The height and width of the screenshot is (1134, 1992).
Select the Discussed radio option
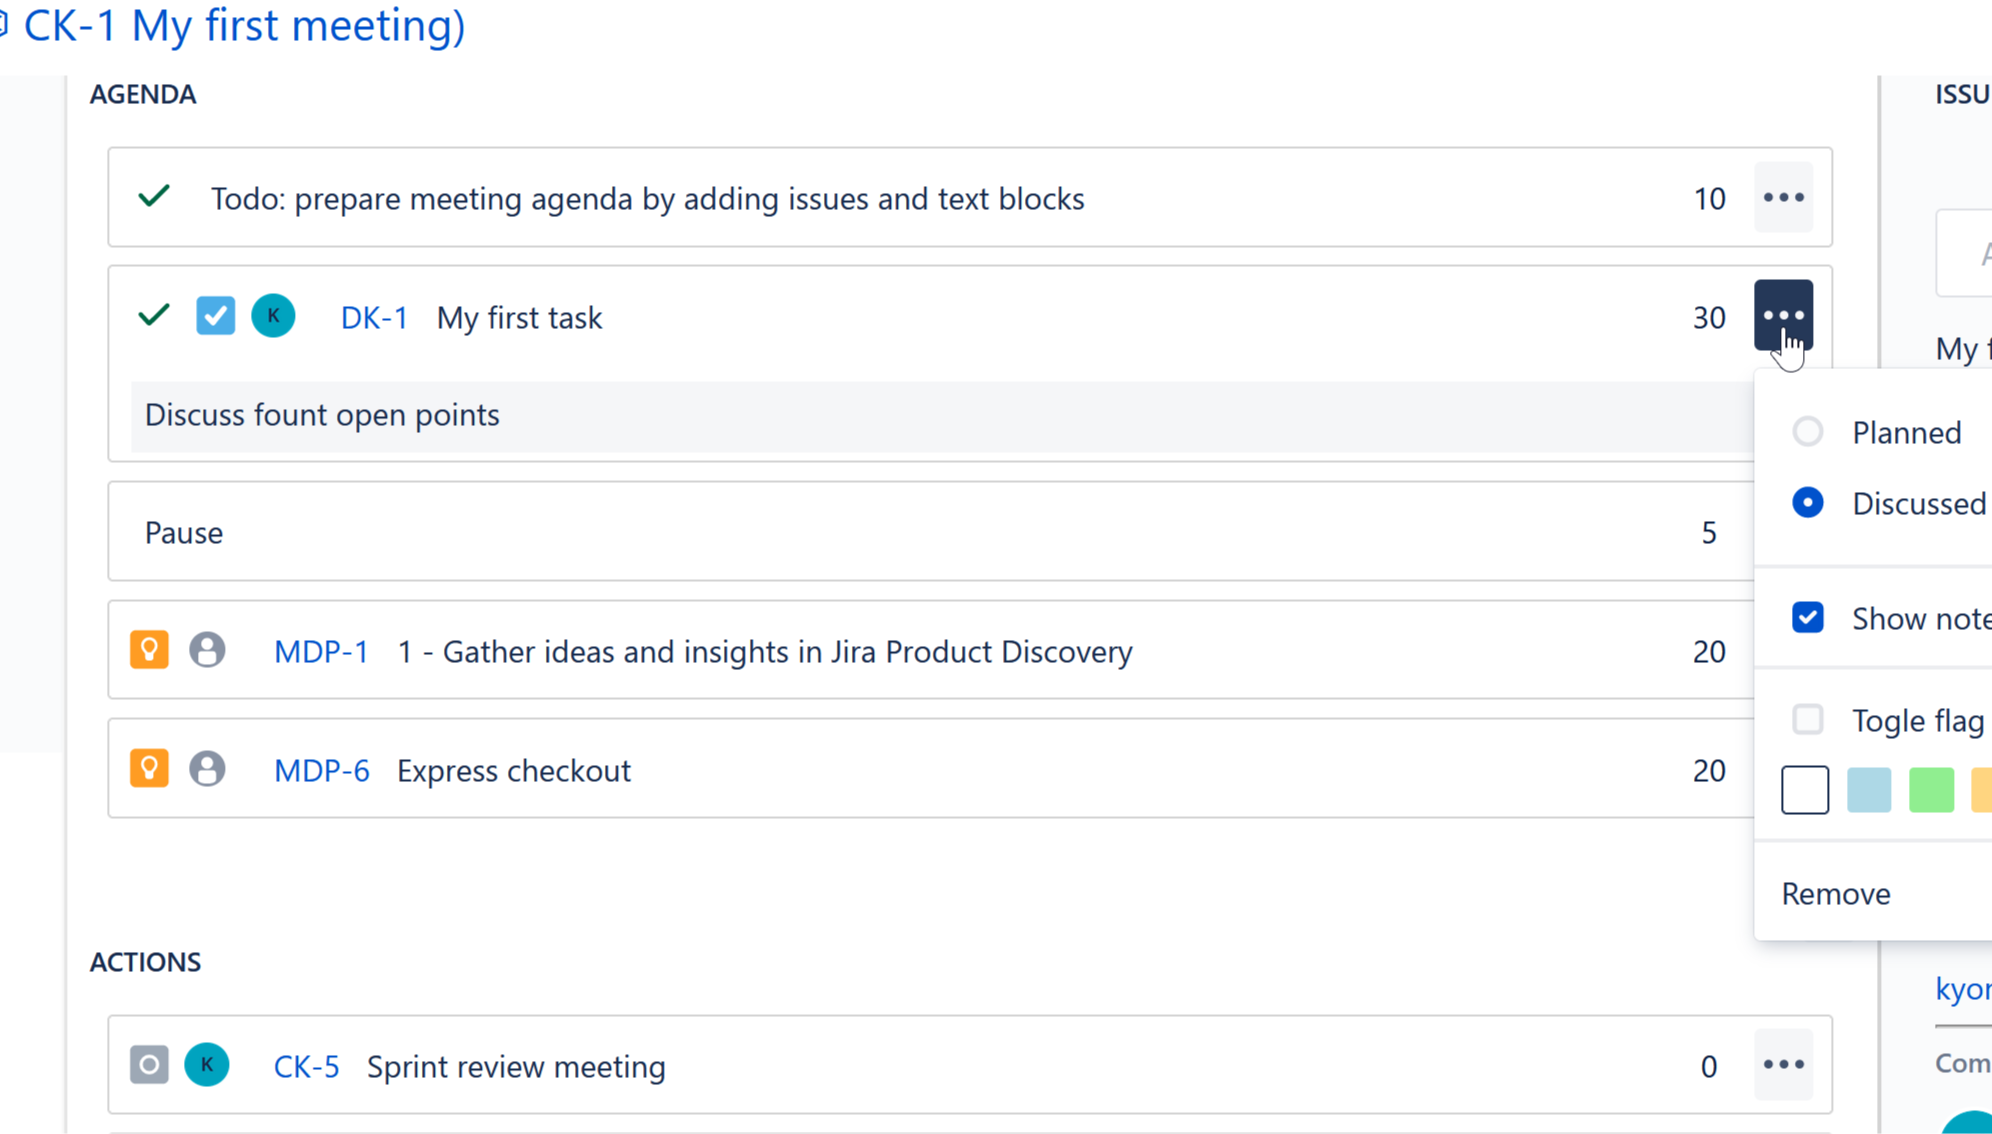tap(1807, 502)
